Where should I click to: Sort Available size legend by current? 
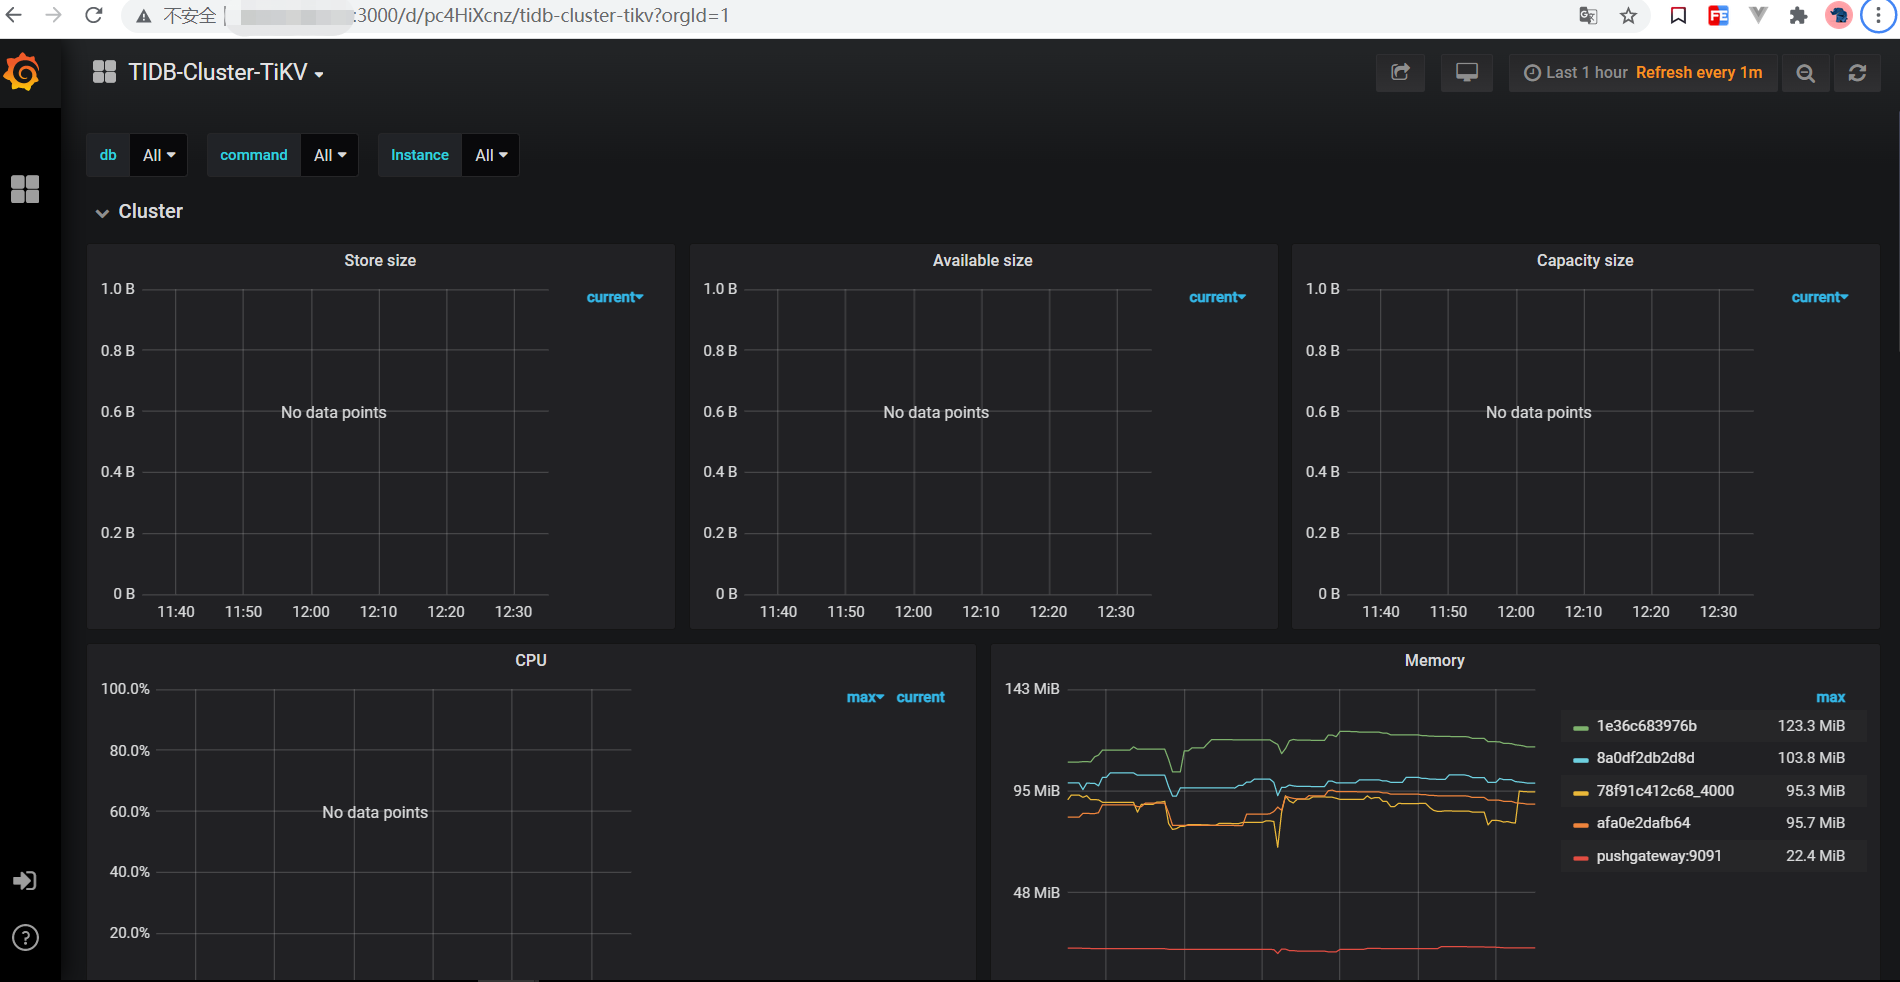click(1217, 297)
